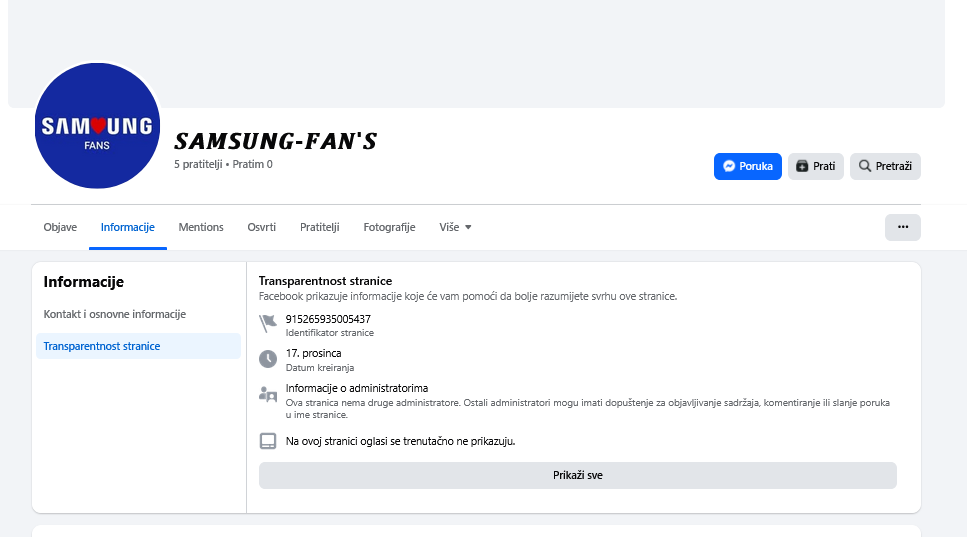Image resolution: width=967 pixels, height=537 pixels.
Task: Click the magnifier icon on Pretraži
Action: (x=865, y=166)
